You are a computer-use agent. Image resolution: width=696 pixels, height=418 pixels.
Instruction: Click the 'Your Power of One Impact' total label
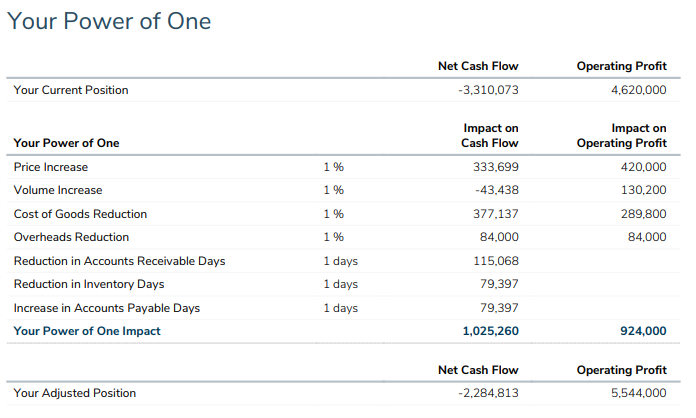pos(87,331)
